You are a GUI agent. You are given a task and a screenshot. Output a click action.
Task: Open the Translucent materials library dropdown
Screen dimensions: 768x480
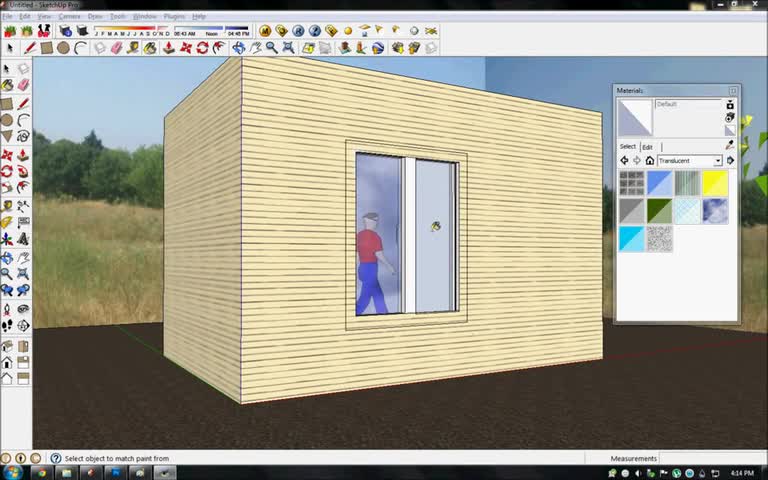690,161
